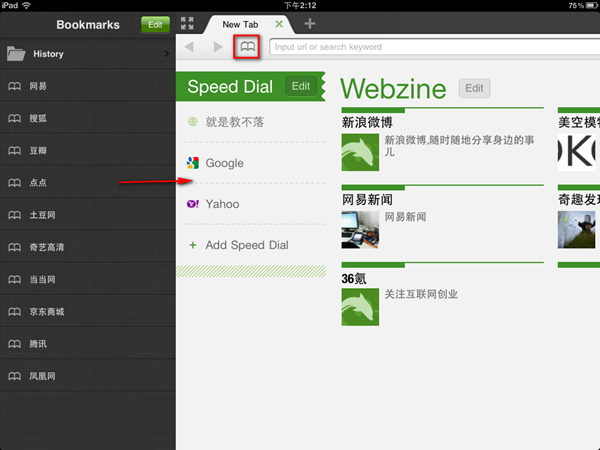Expand History using its chevron arrow
This screenshot has height=450, width=600.
[166, 54]
